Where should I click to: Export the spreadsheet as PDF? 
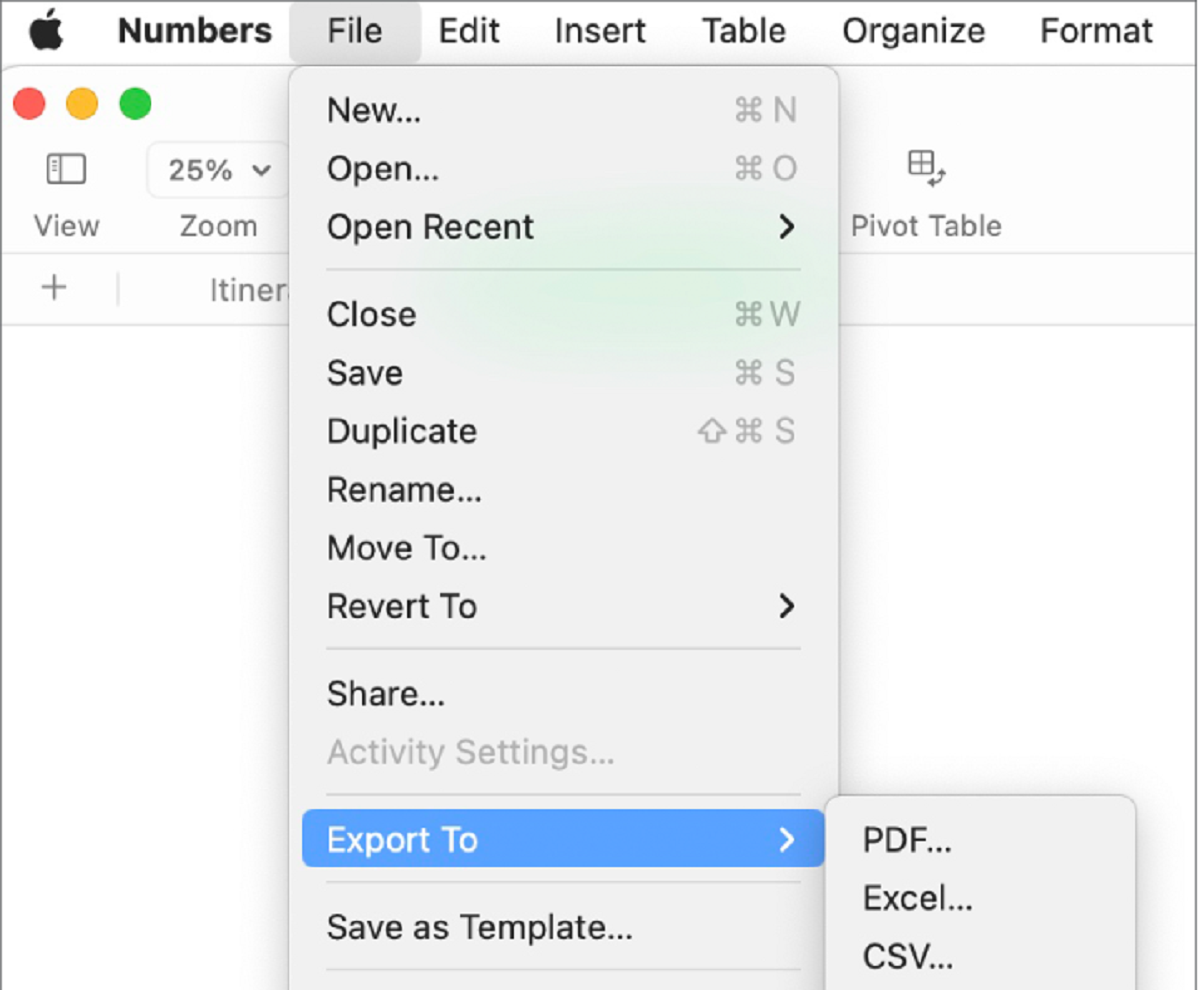(x=906, y=840)
